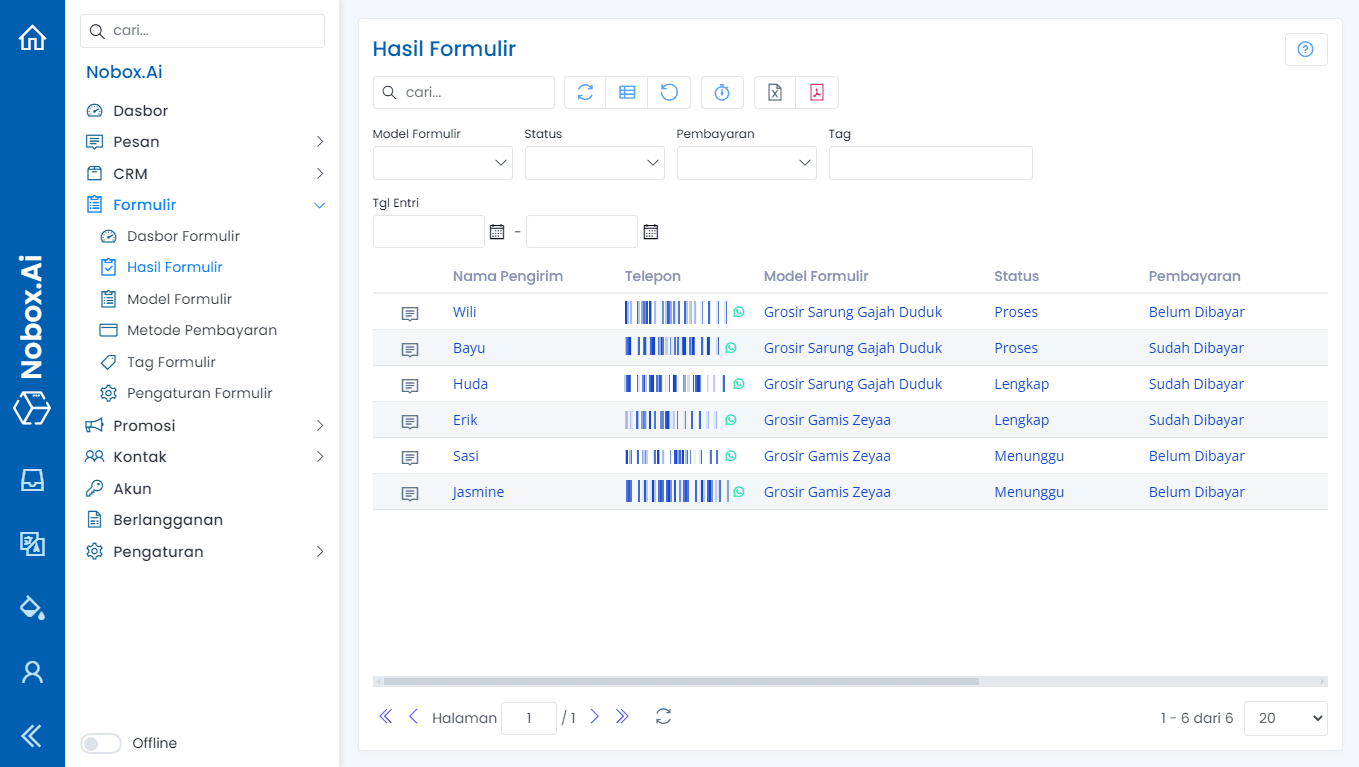Click the conversation icon beside Jasmine
1359x767 pixels.
[x=410, y=493]
